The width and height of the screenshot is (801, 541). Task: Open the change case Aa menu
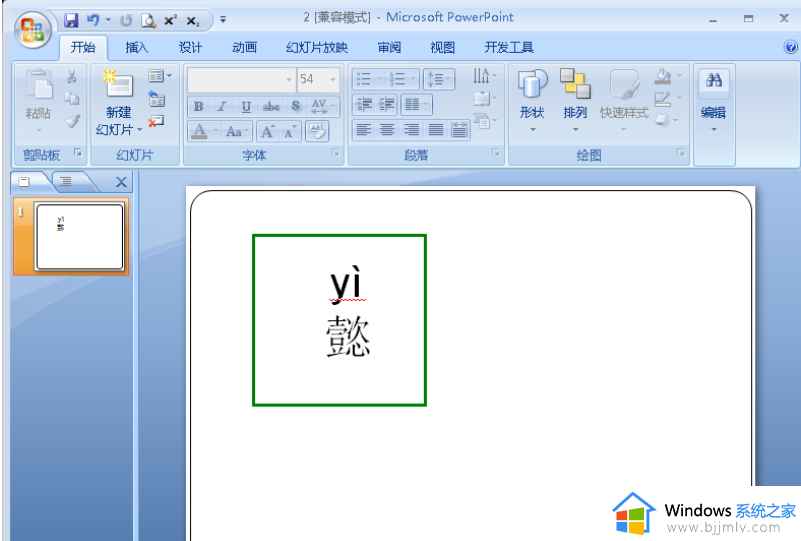pyautogui.click(x=237, y=132)
